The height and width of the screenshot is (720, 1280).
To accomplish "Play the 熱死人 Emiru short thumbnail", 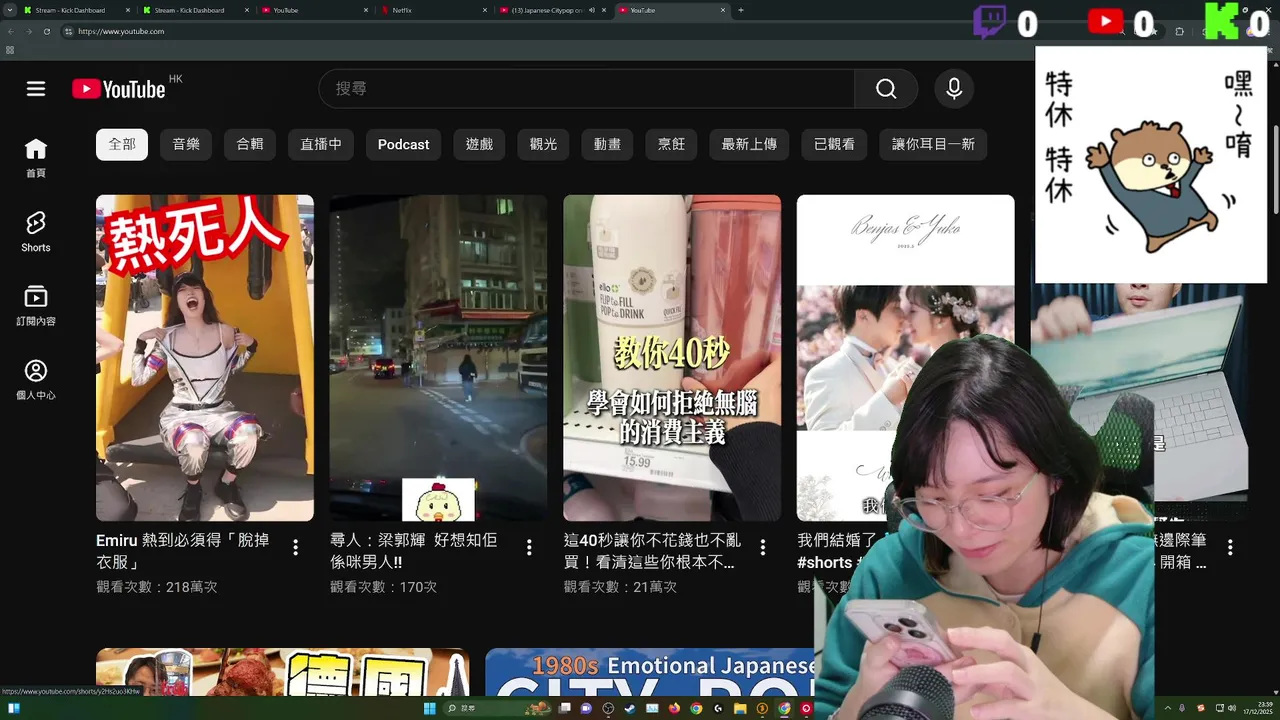I will pyautogui.click(x=205, y=358).
